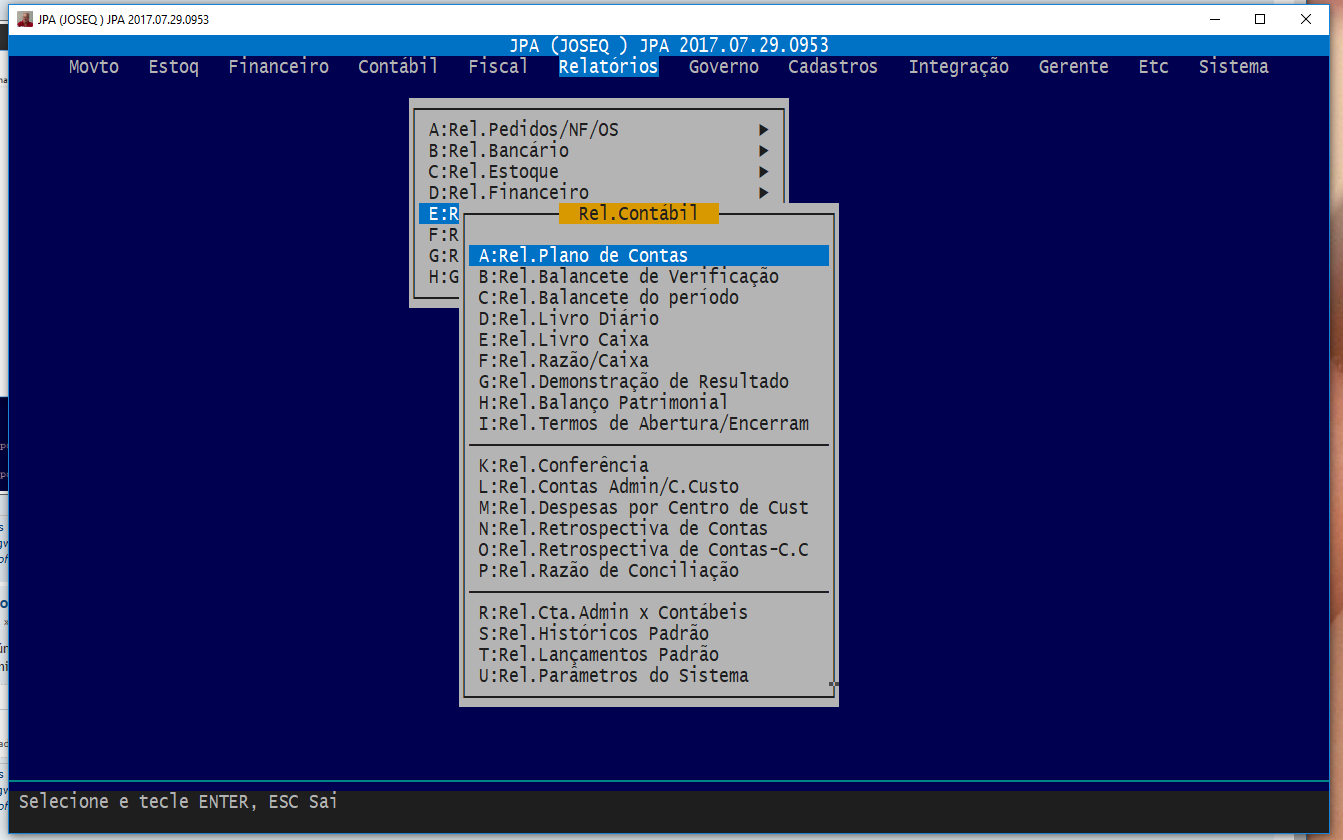Viewport: 1343px width, 840px height.
Task: Open T:Rel.Lançamentos Padrão report
Action: tap(649, 655)
